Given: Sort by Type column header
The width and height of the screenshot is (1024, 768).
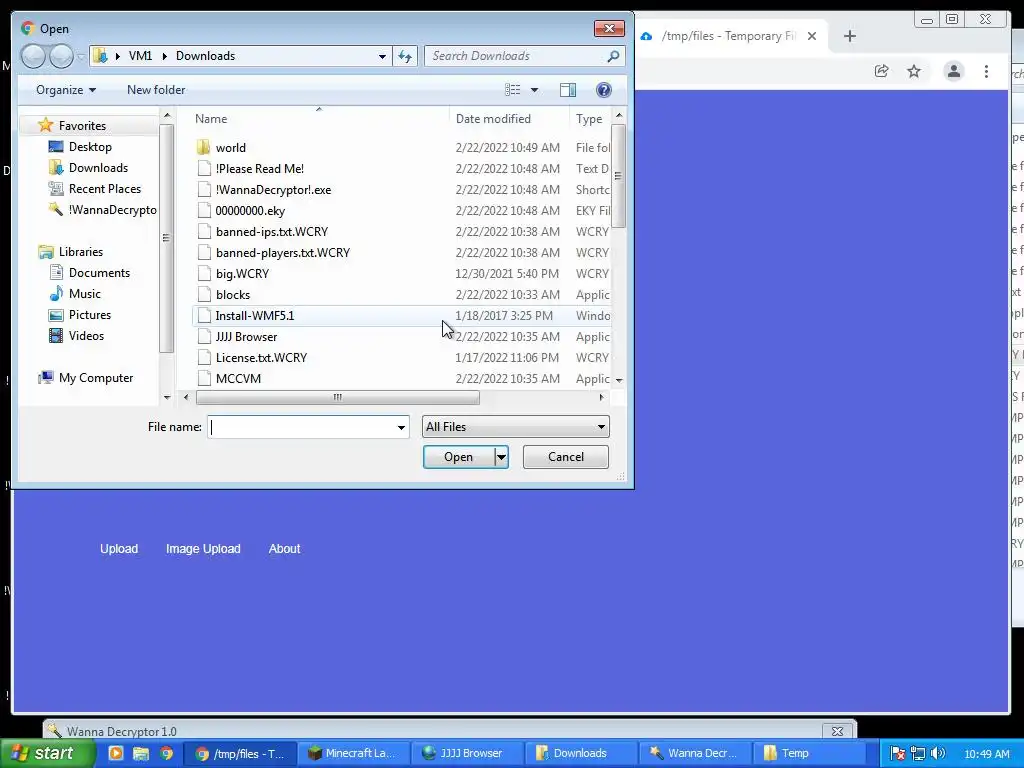Looking at the screenshot, I should 588,119.
